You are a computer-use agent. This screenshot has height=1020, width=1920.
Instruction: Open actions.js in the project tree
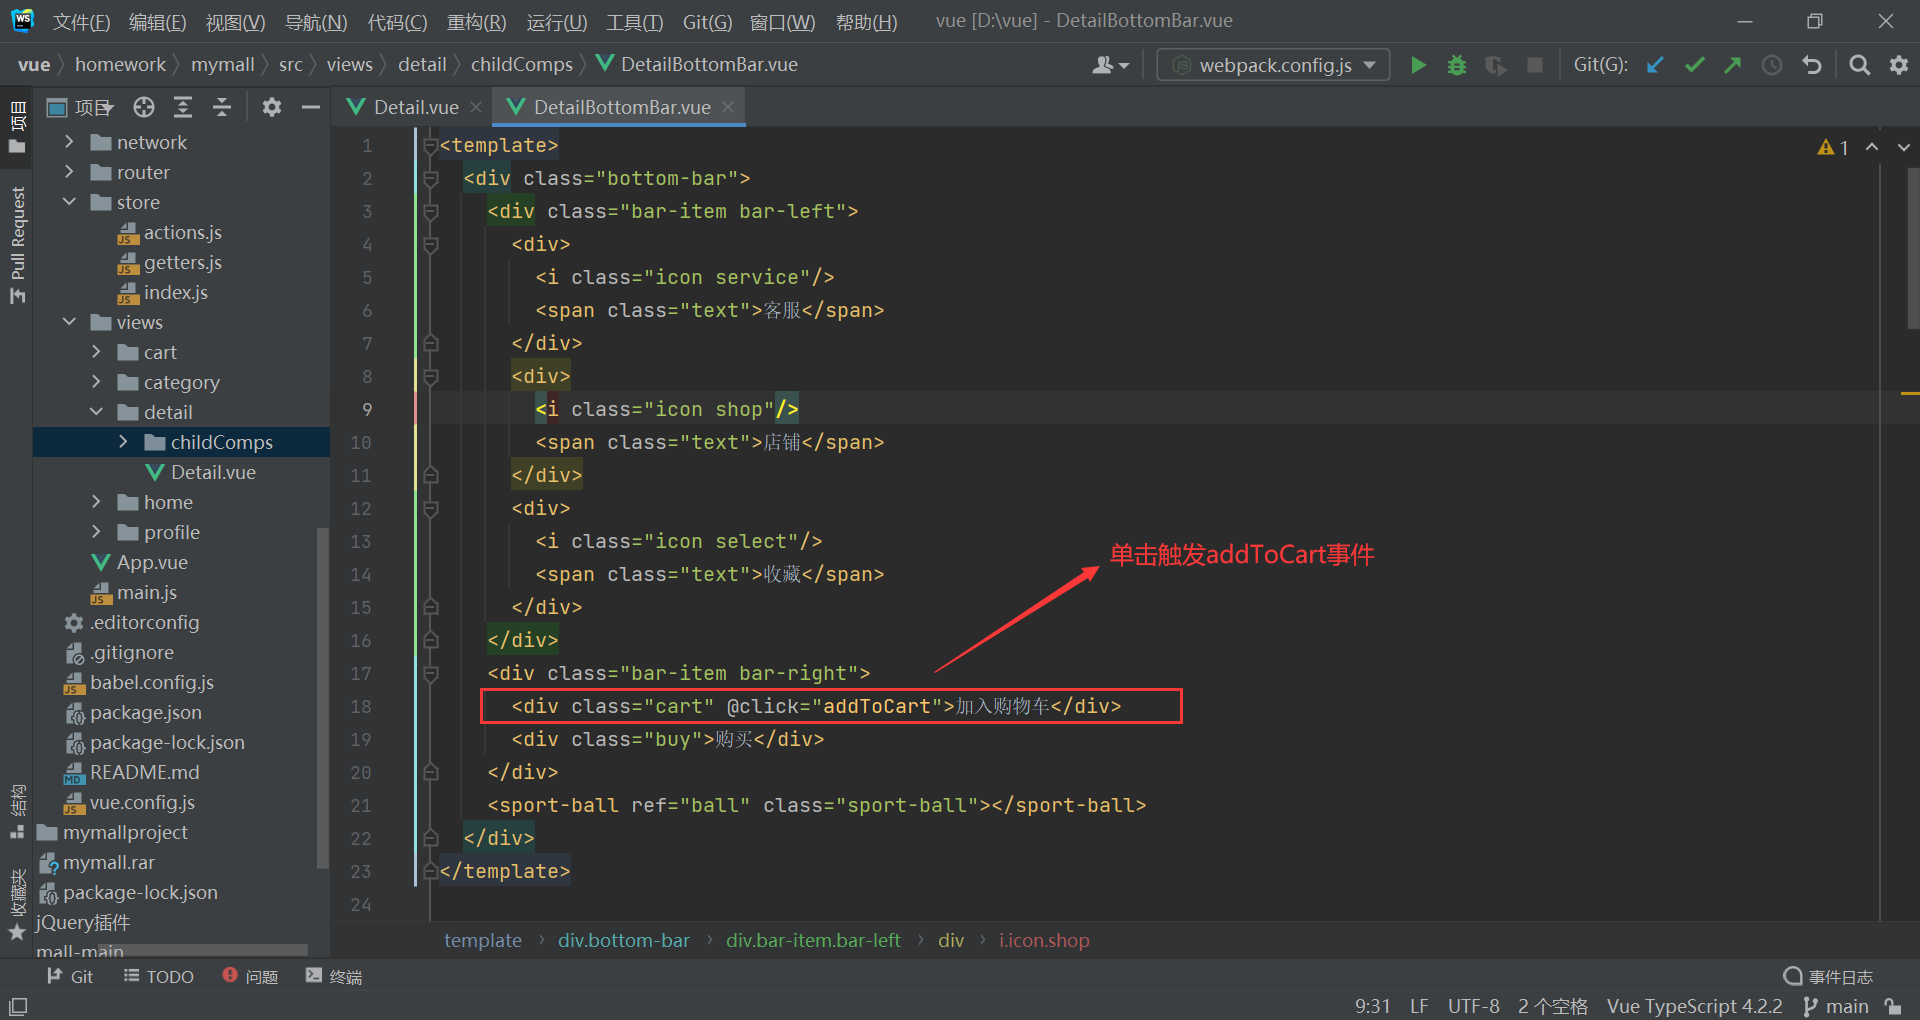182,232
